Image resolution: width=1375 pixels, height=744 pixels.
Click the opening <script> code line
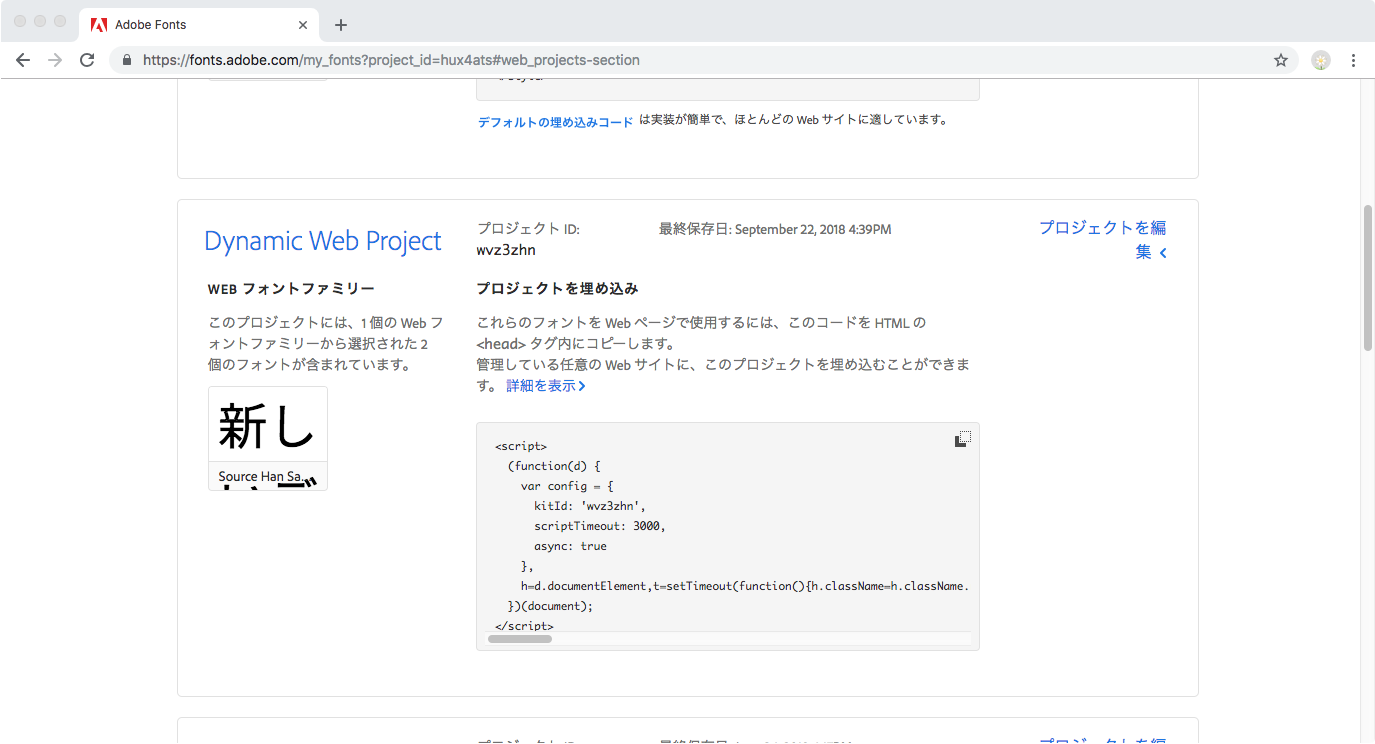click(x=521, y=446)
